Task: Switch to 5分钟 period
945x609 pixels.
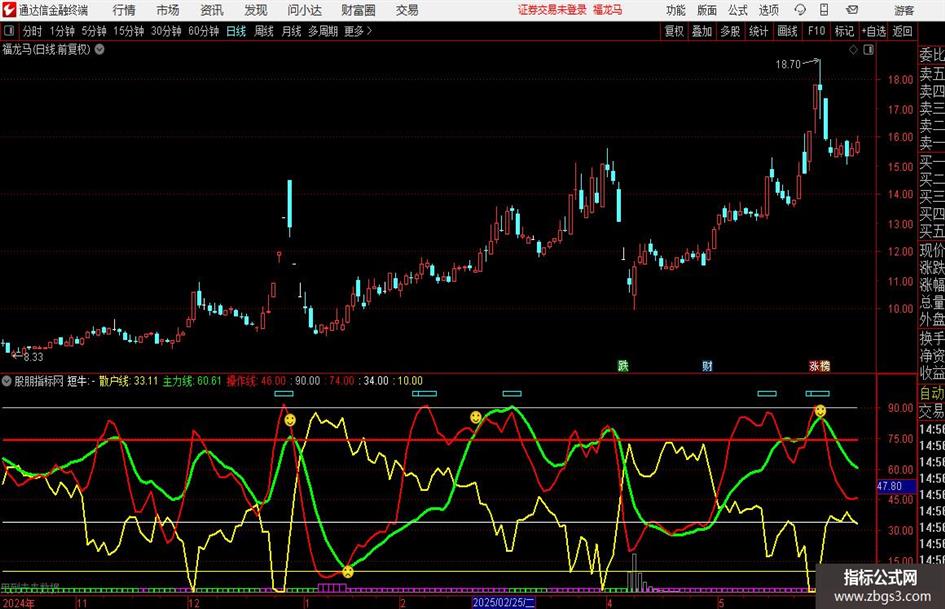Action: pos(93,31)
